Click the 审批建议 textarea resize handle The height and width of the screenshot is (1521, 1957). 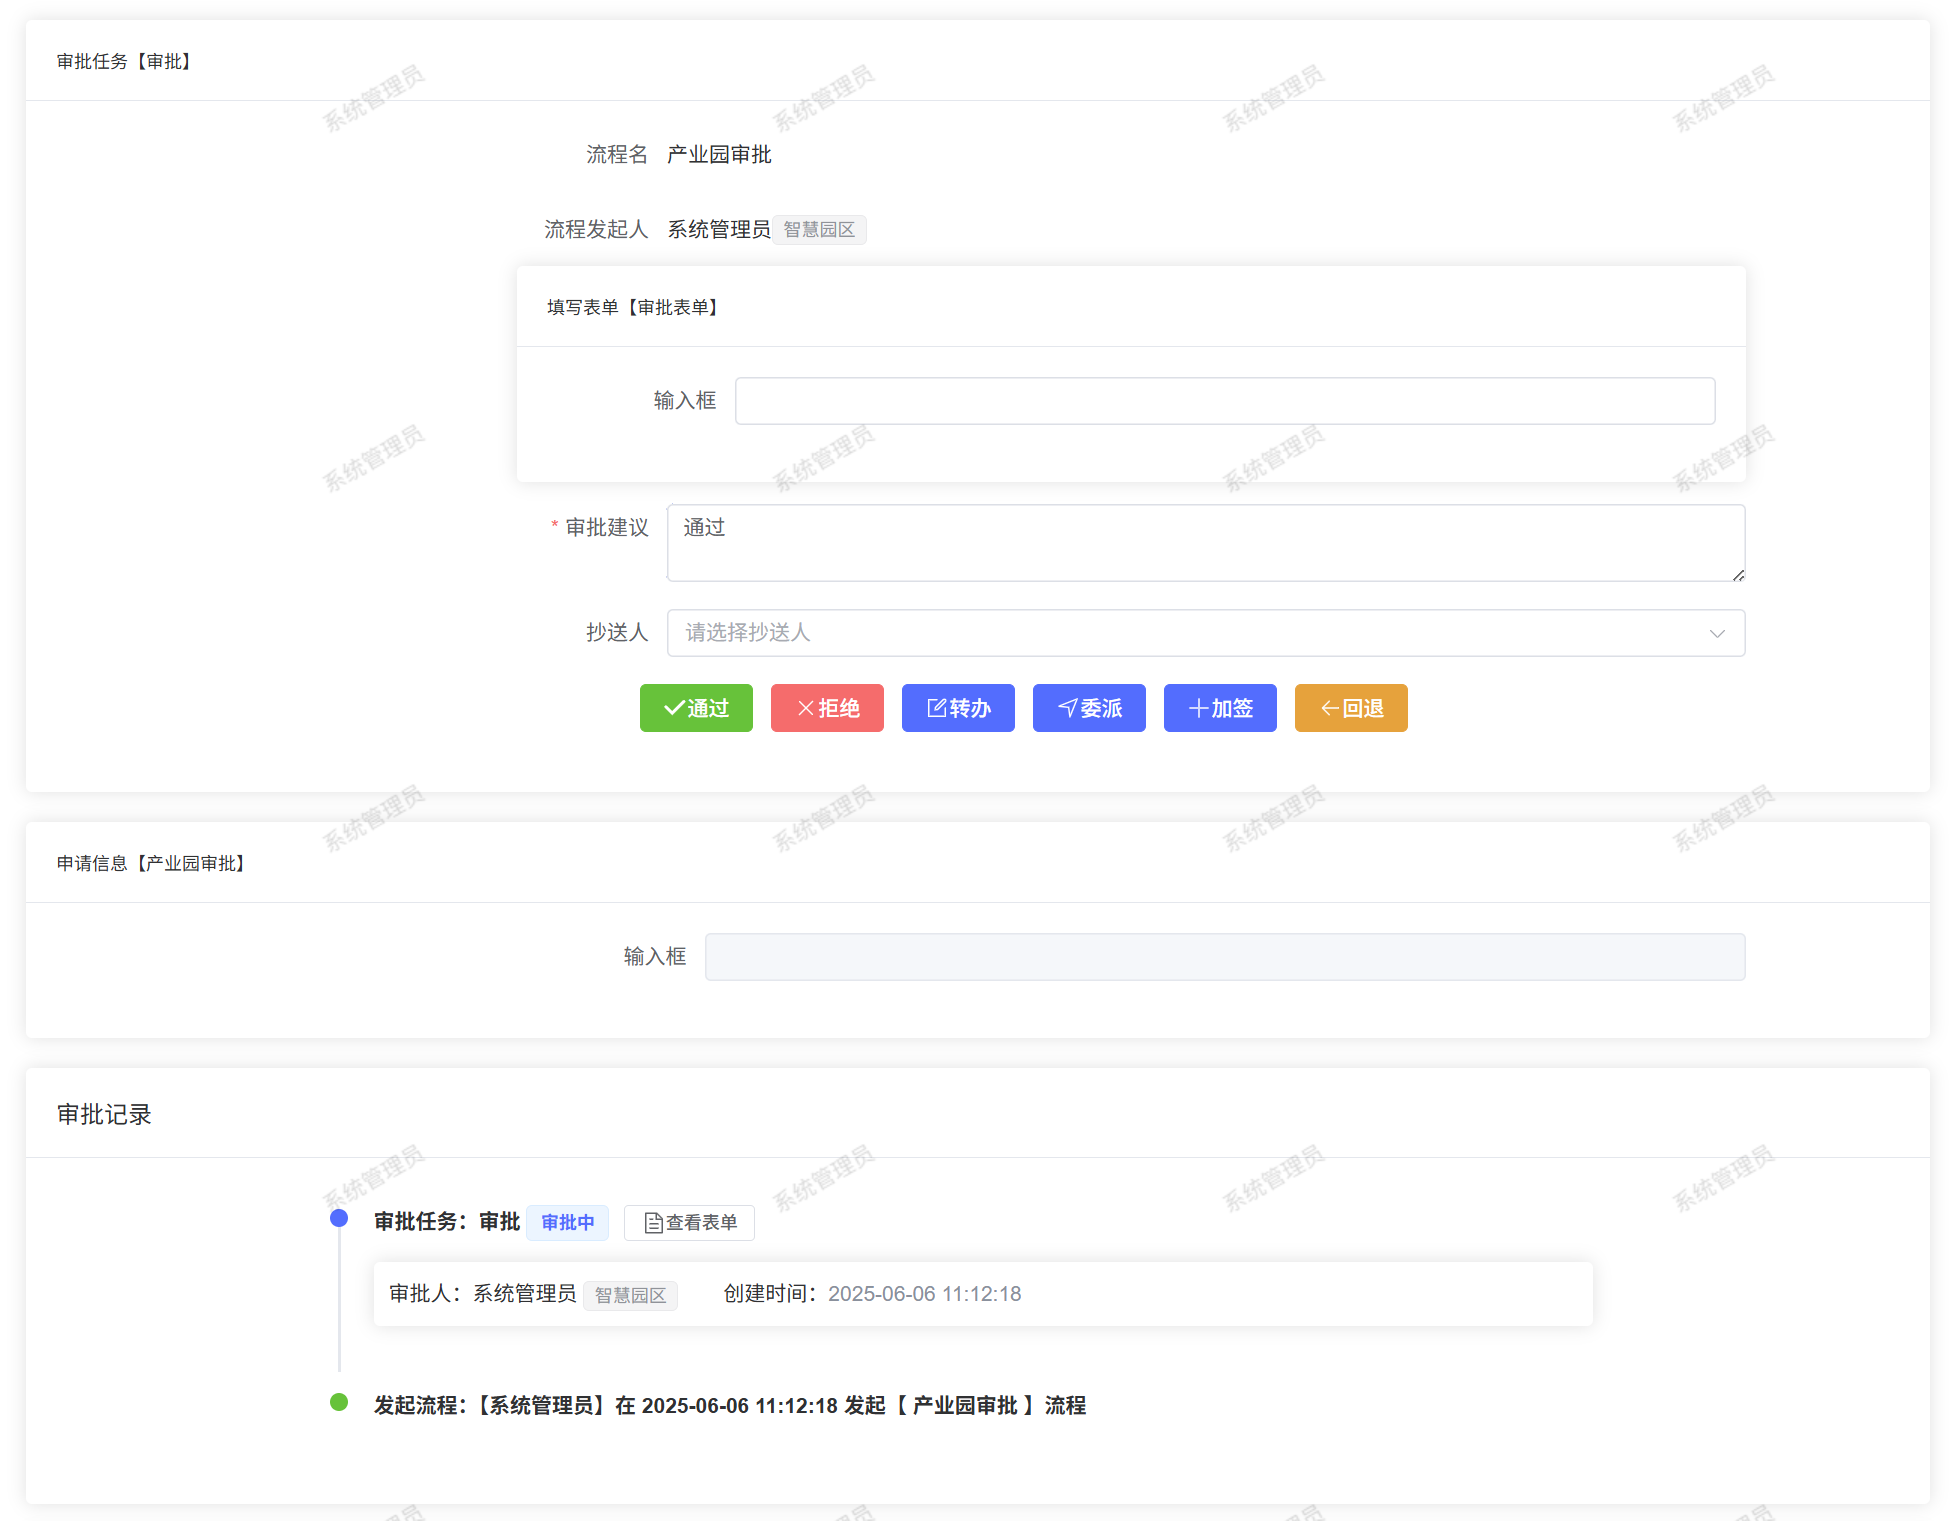[x=1738, y=575]
